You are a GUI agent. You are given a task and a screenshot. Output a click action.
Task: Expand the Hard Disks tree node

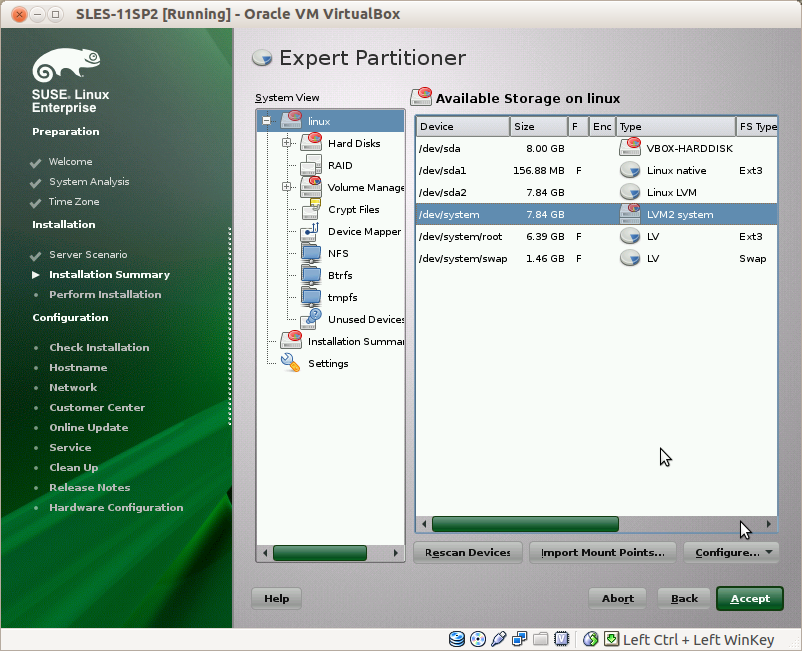(x=286, y=143)
